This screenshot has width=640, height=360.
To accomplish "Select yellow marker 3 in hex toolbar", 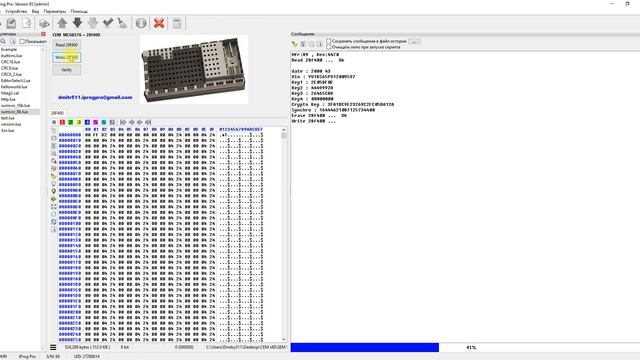I will [x=79, y=122].
